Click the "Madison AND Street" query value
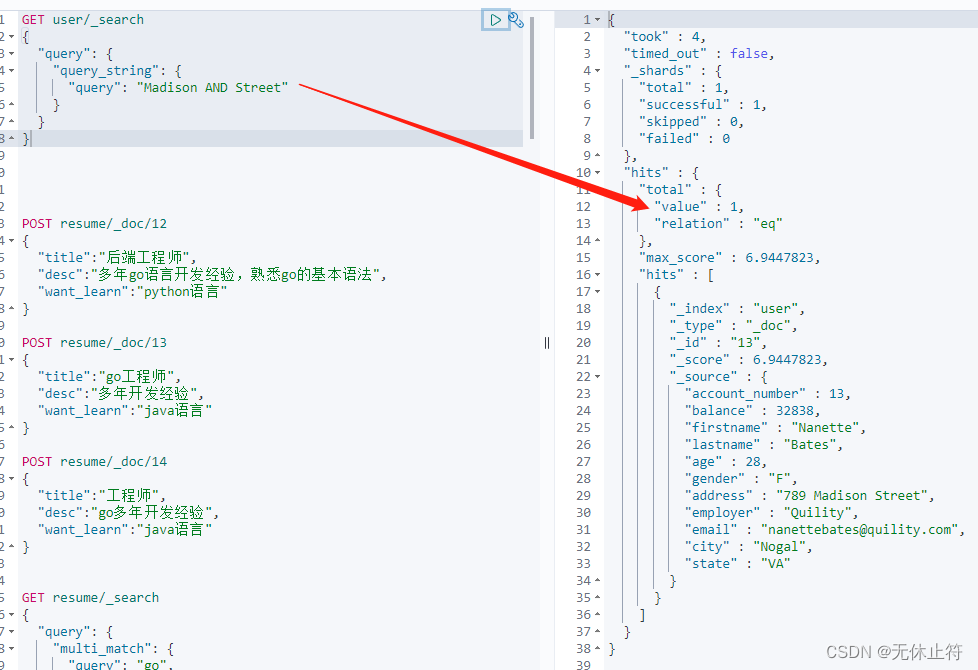 (x=212, y=88)
